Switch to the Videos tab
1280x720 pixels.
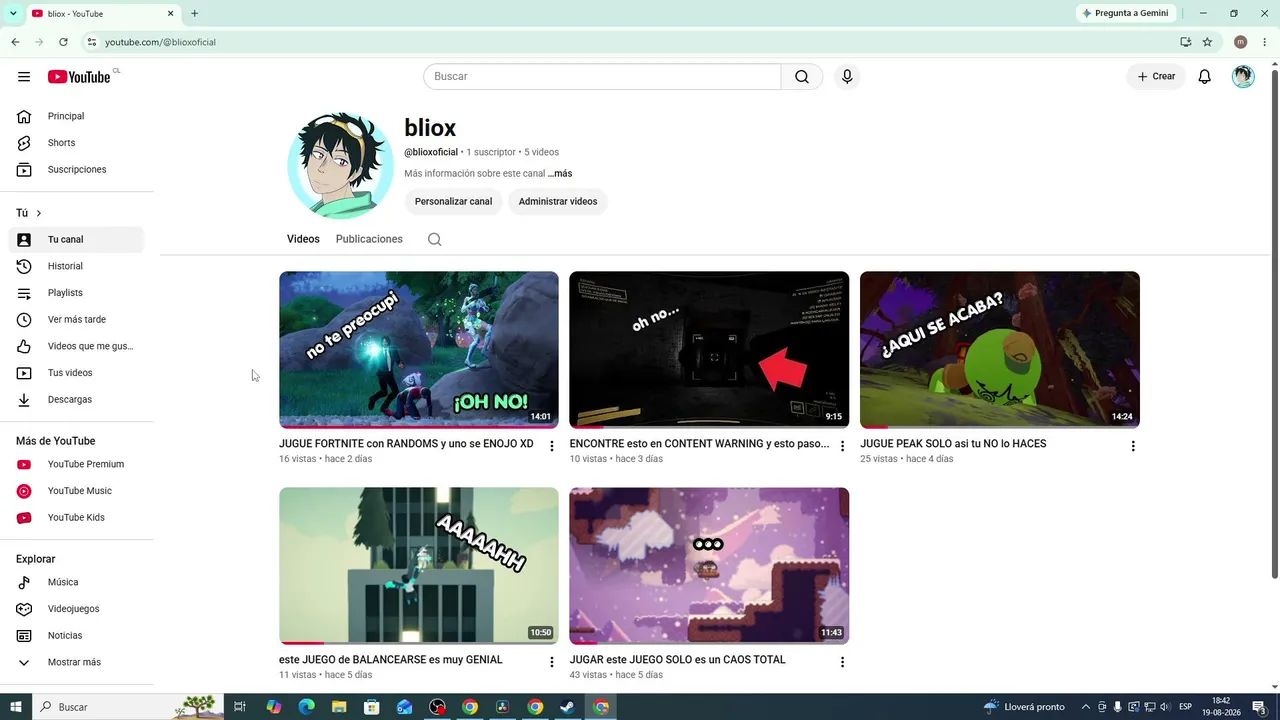303,239
